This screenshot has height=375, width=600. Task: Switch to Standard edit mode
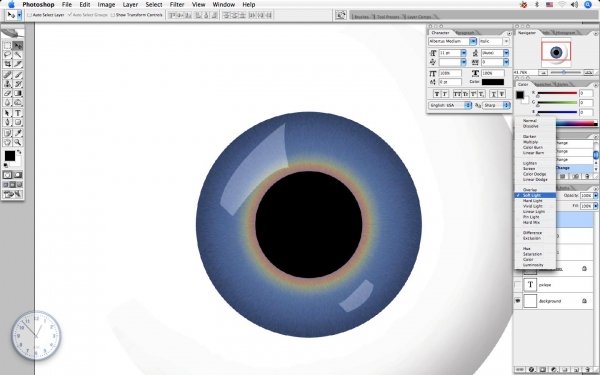coord(7,175)
